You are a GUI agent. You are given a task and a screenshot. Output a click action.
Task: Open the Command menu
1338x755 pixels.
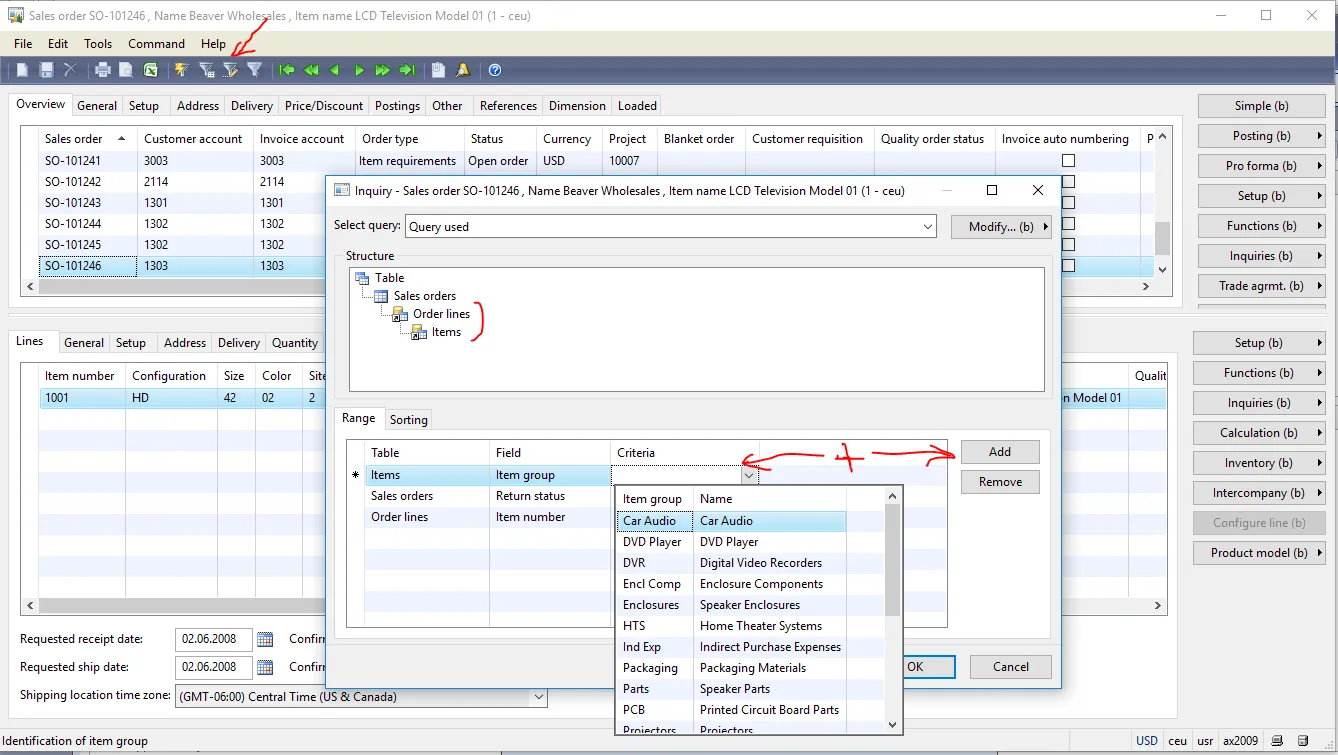pos(156,44)
